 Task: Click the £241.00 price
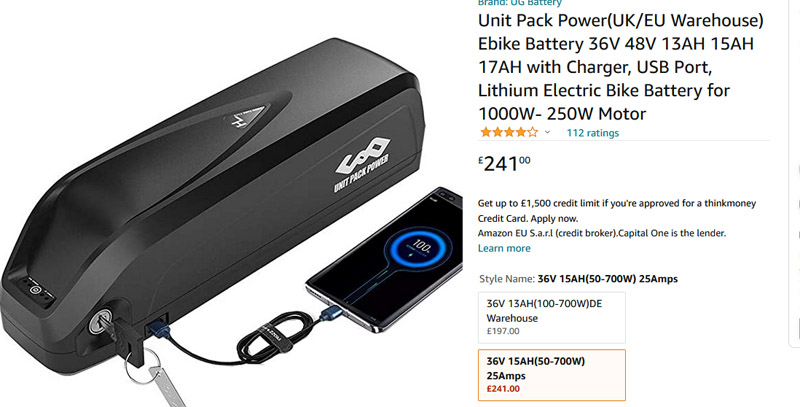(504, 164)
